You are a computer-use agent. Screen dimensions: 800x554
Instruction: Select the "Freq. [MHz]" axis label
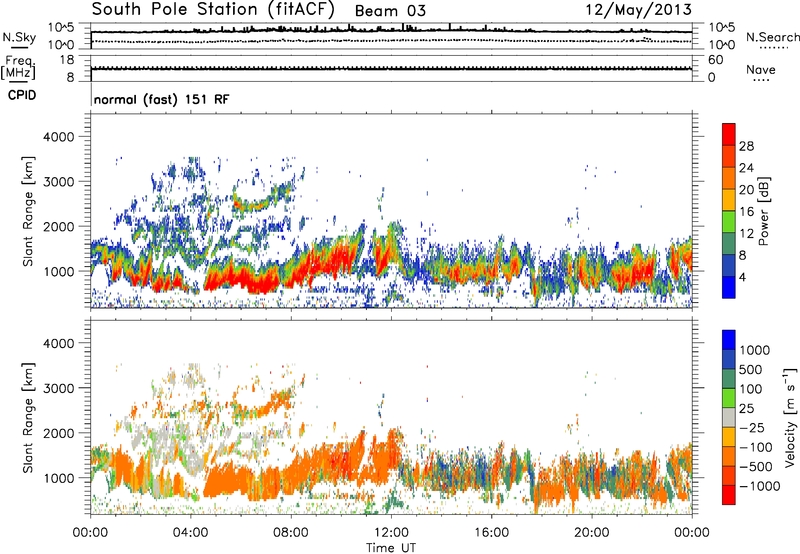click(18, 68)
